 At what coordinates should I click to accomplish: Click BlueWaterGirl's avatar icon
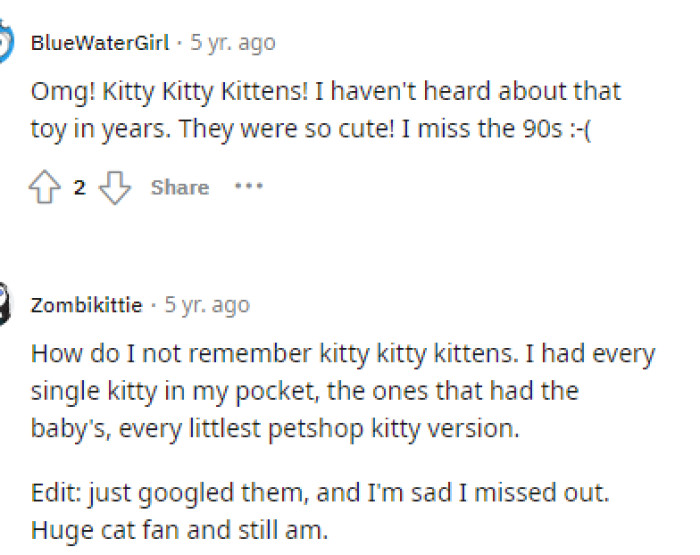click(x=5, y=43)
